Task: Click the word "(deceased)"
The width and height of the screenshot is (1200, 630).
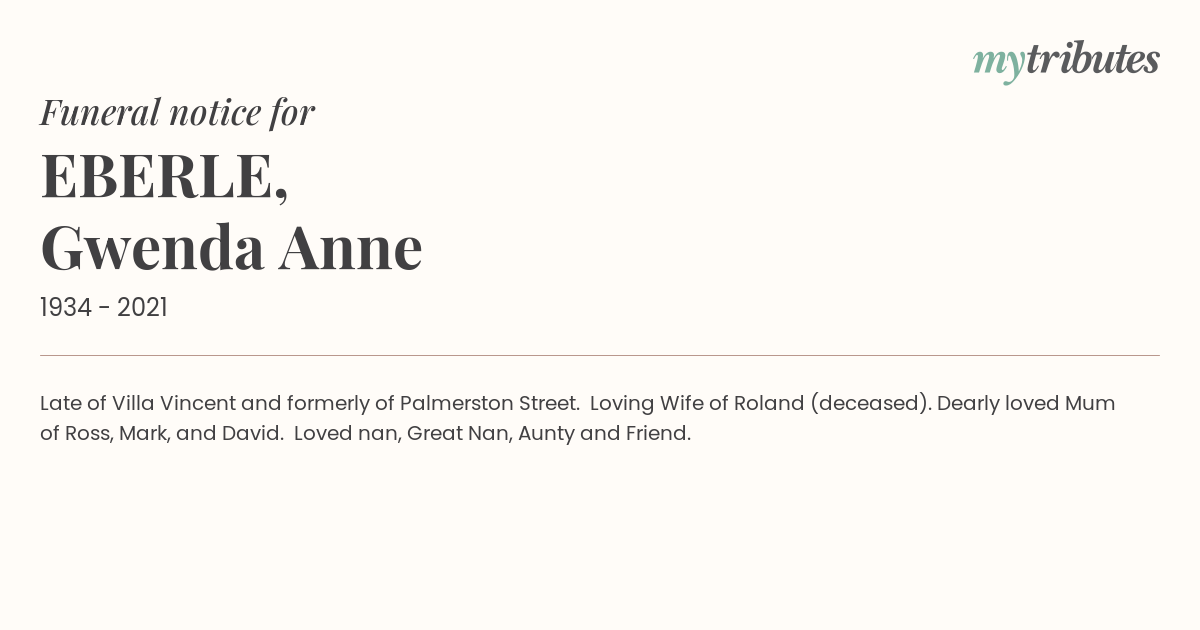Action: [x=870, y=404]
